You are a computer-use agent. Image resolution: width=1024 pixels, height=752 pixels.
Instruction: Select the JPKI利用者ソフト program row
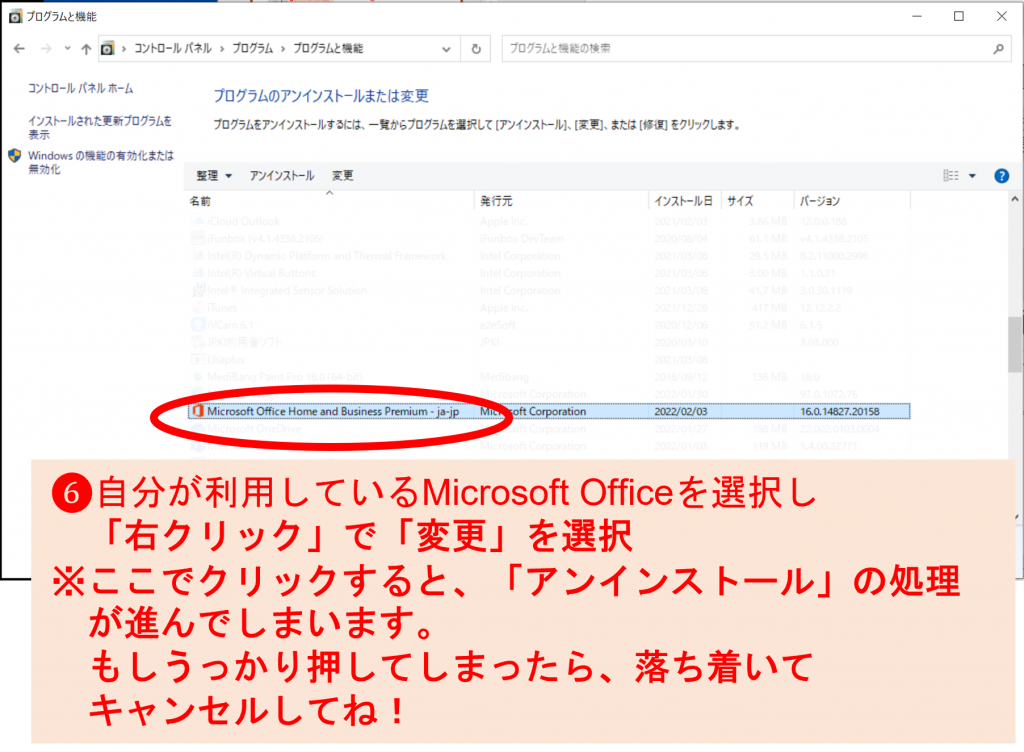pyautogui.click(x=549, y=342)
